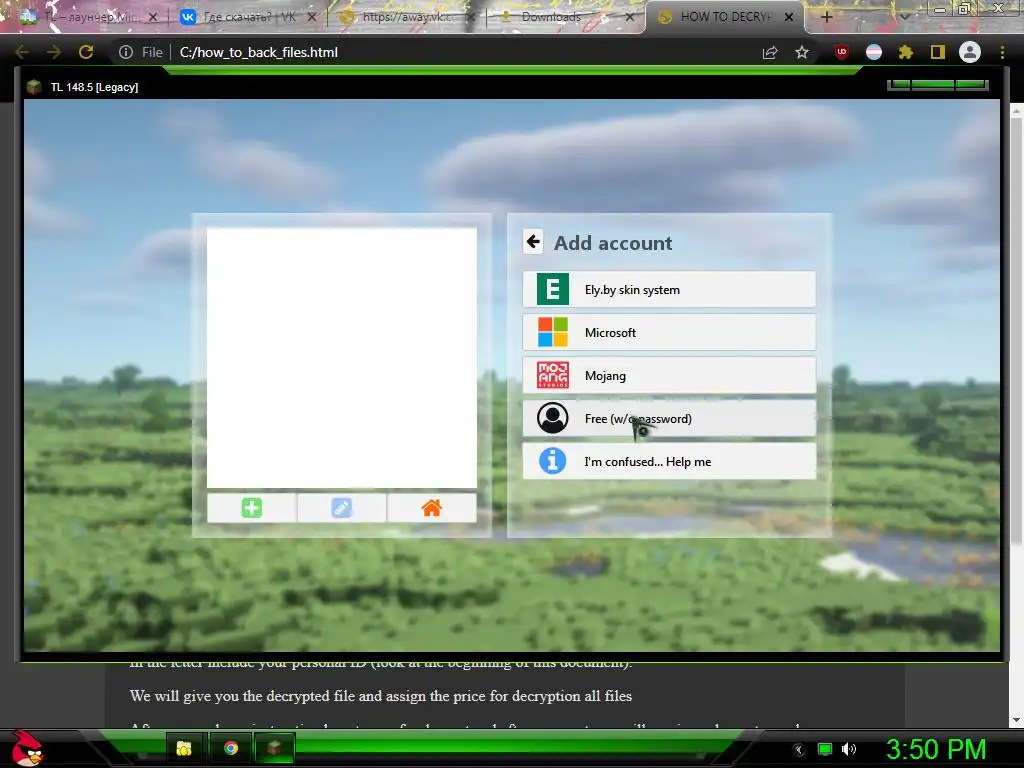1024x768 pixels.
Task: Click the Microsoft four-square logo
Action: click(x=552, y=332)
